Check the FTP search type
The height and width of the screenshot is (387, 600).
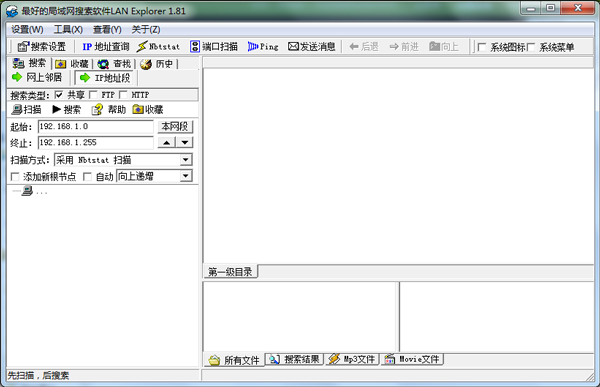[x=93, y=95]
